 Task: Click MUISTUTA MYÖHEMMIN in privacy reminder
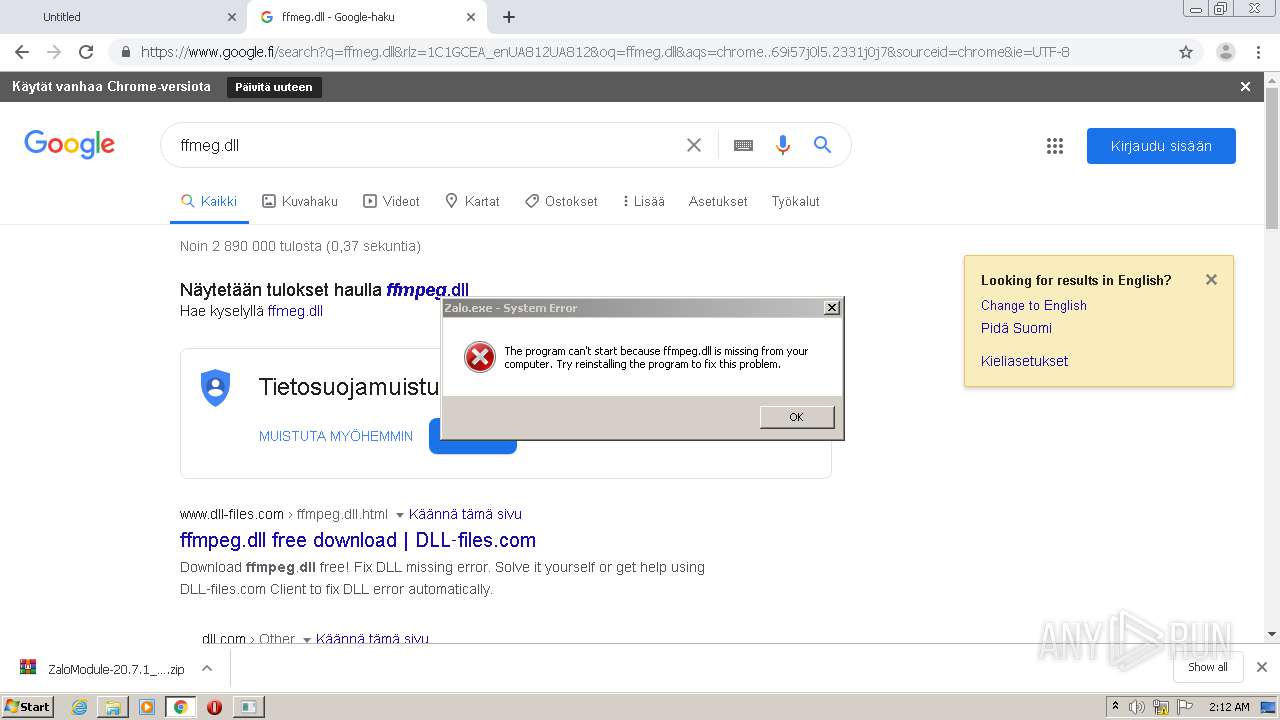(x=336, y=436)
